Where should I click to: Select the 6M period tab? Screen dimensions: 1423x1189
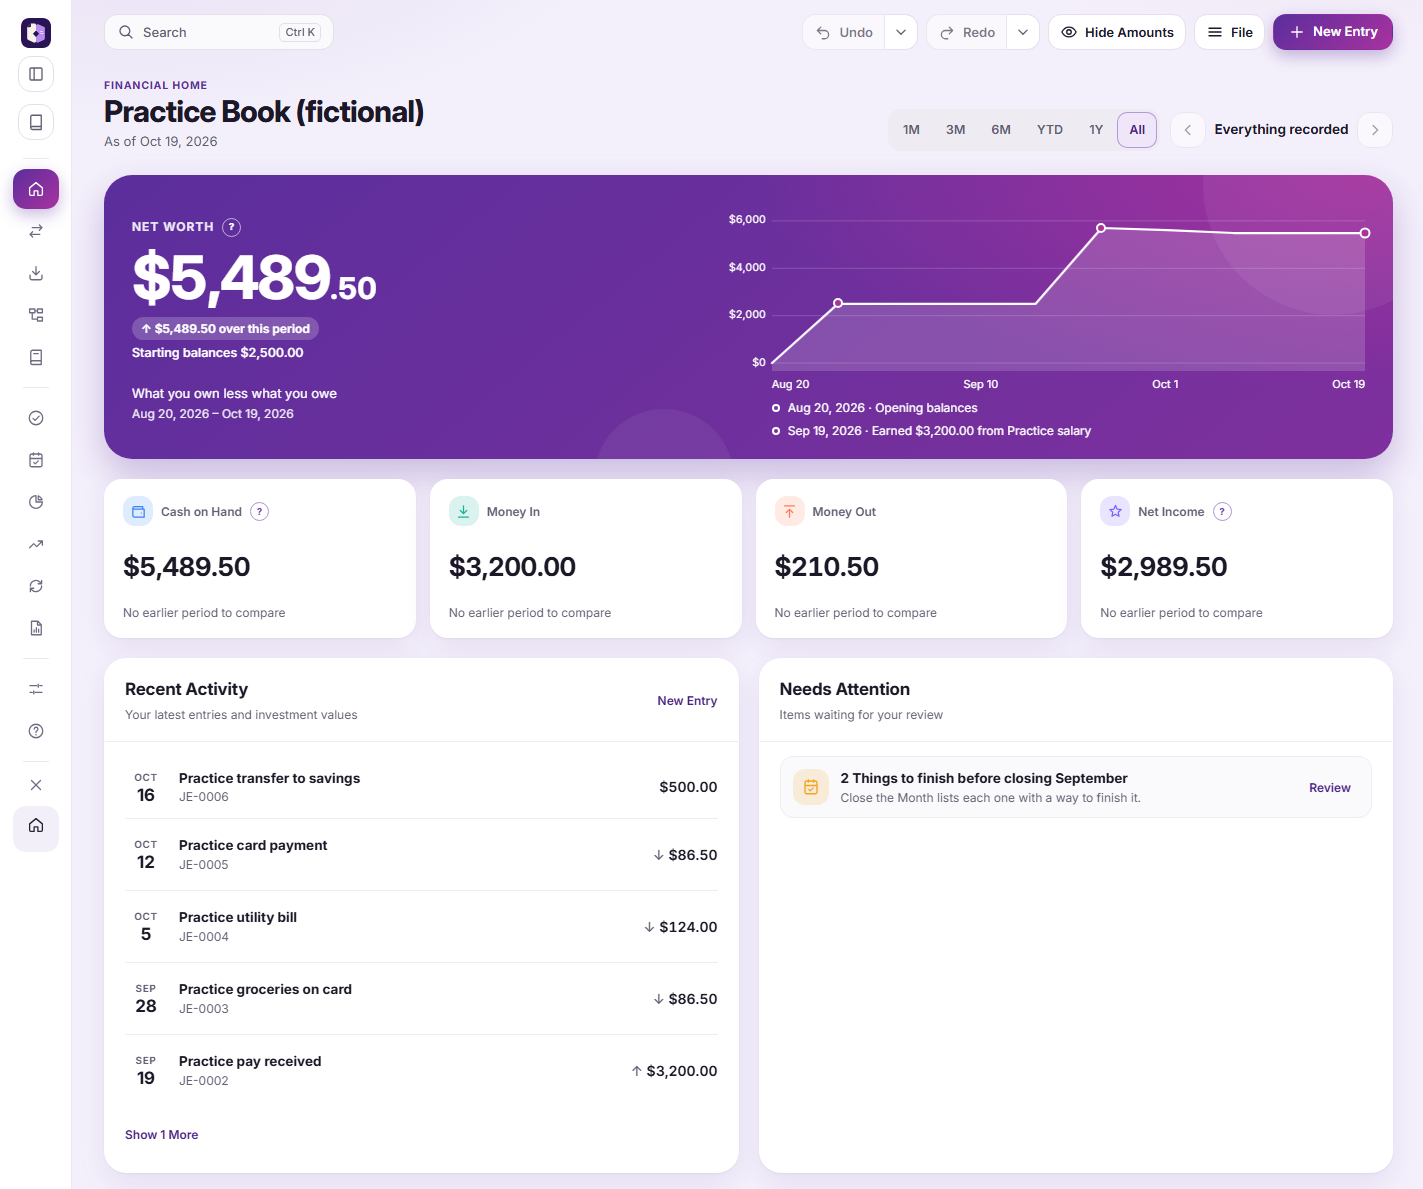1001,130
